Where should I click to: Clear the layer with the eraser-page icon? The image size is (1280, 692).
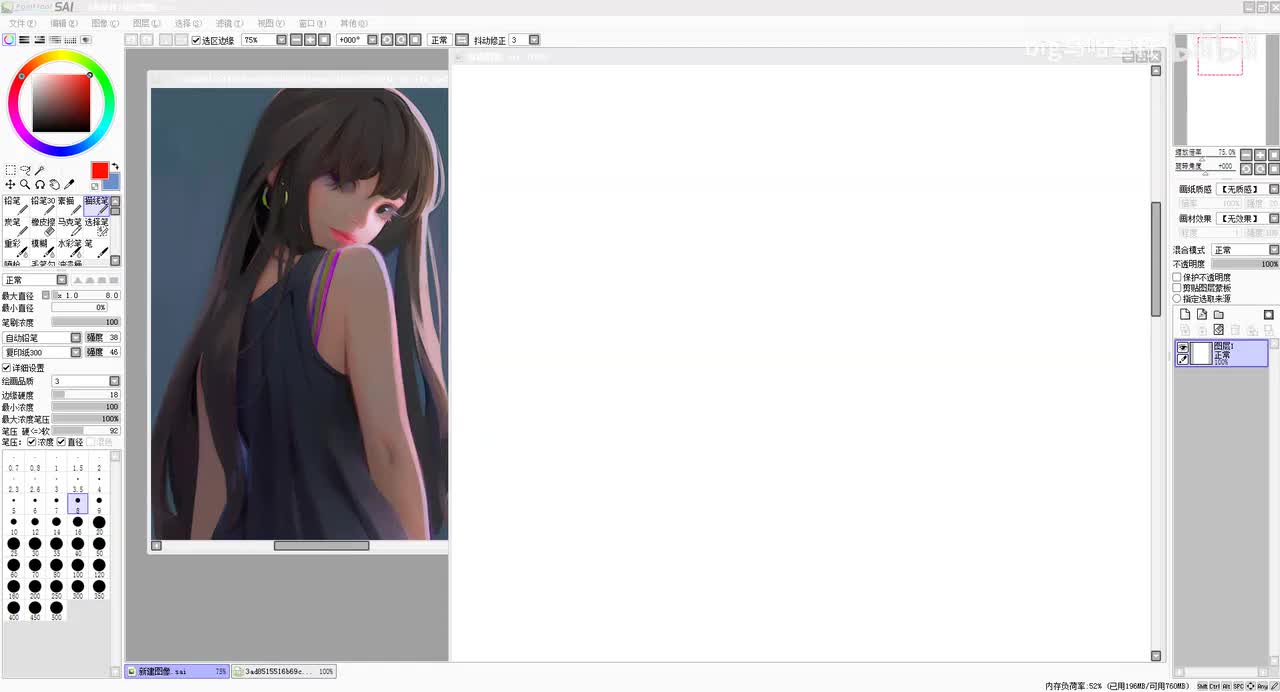point(1219,330)
